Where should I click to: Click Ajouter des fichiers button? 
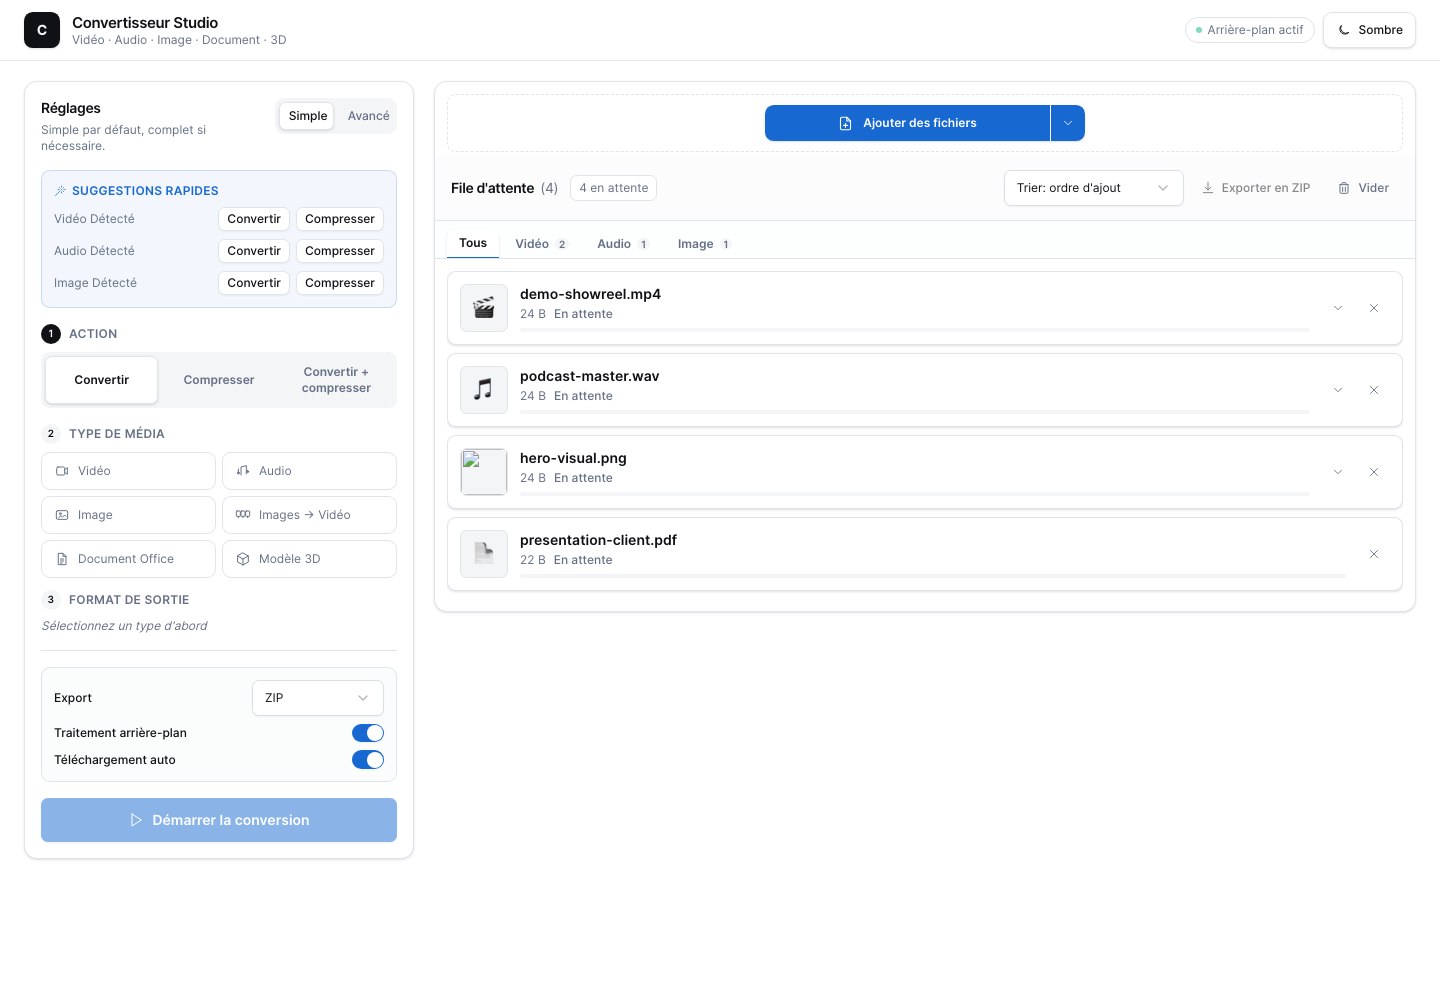(907, 123)
